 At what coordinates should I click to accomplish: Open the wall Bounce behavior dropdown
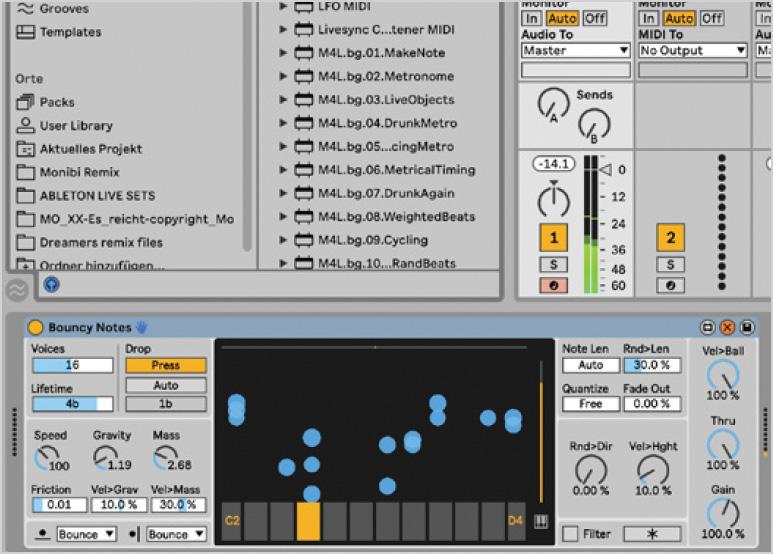(x=176, y=534)
